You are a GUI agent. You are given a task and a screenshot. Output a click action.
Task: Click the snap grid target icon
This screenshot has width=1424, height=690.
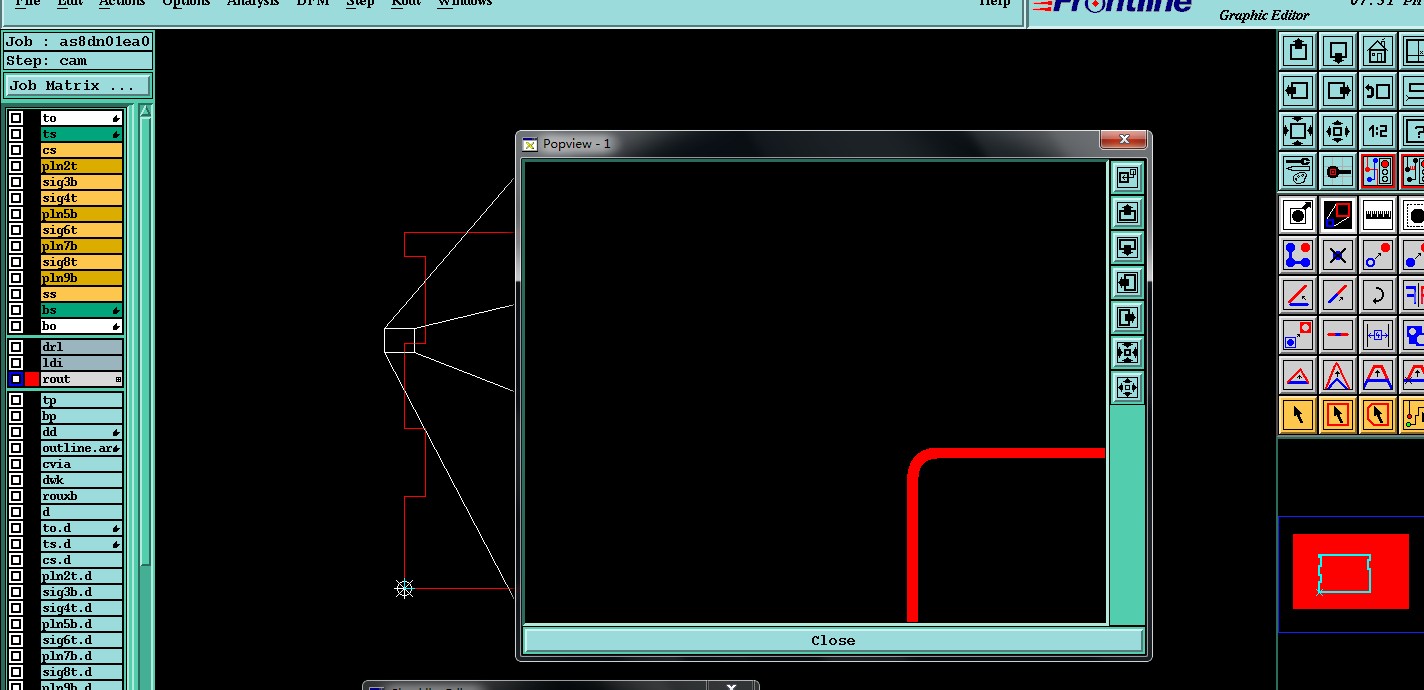click(x=1338, y=171)
